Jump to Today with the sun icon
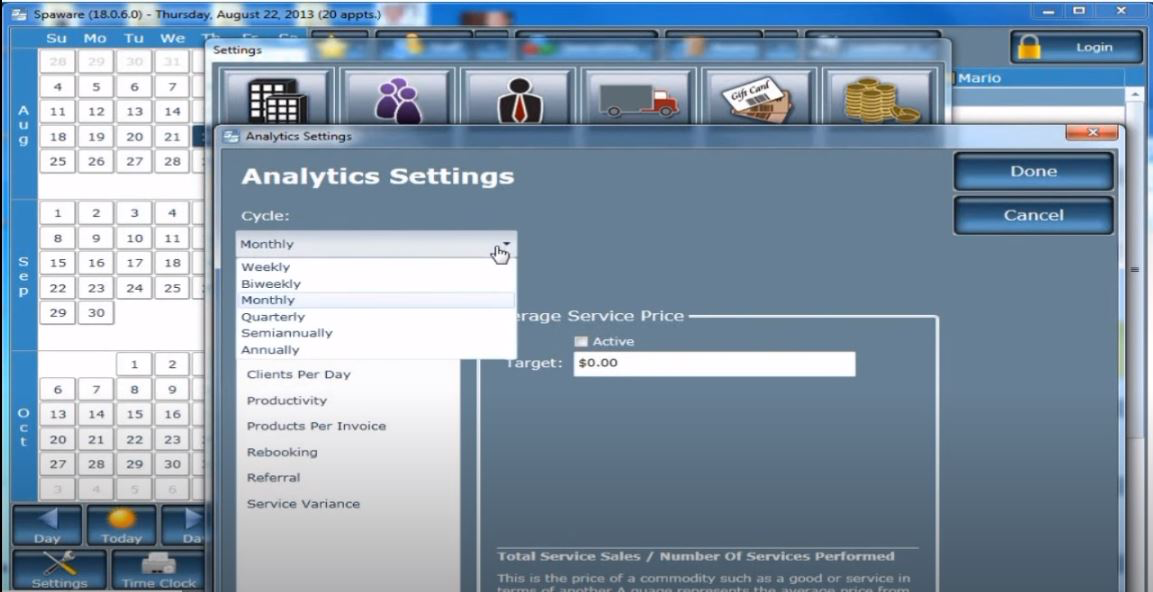Image resolution: width=1153 pixels, height=592 pixels. coord(121,525)
